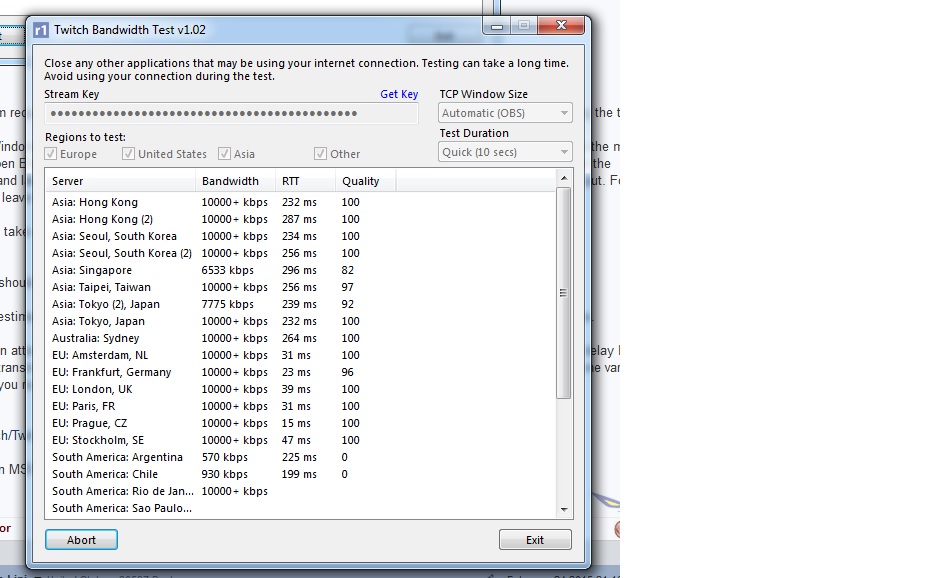944x578 pixels.
Task: Click the '23 ms' Frankfurt RTT value
Action: [x=296, y=372]
